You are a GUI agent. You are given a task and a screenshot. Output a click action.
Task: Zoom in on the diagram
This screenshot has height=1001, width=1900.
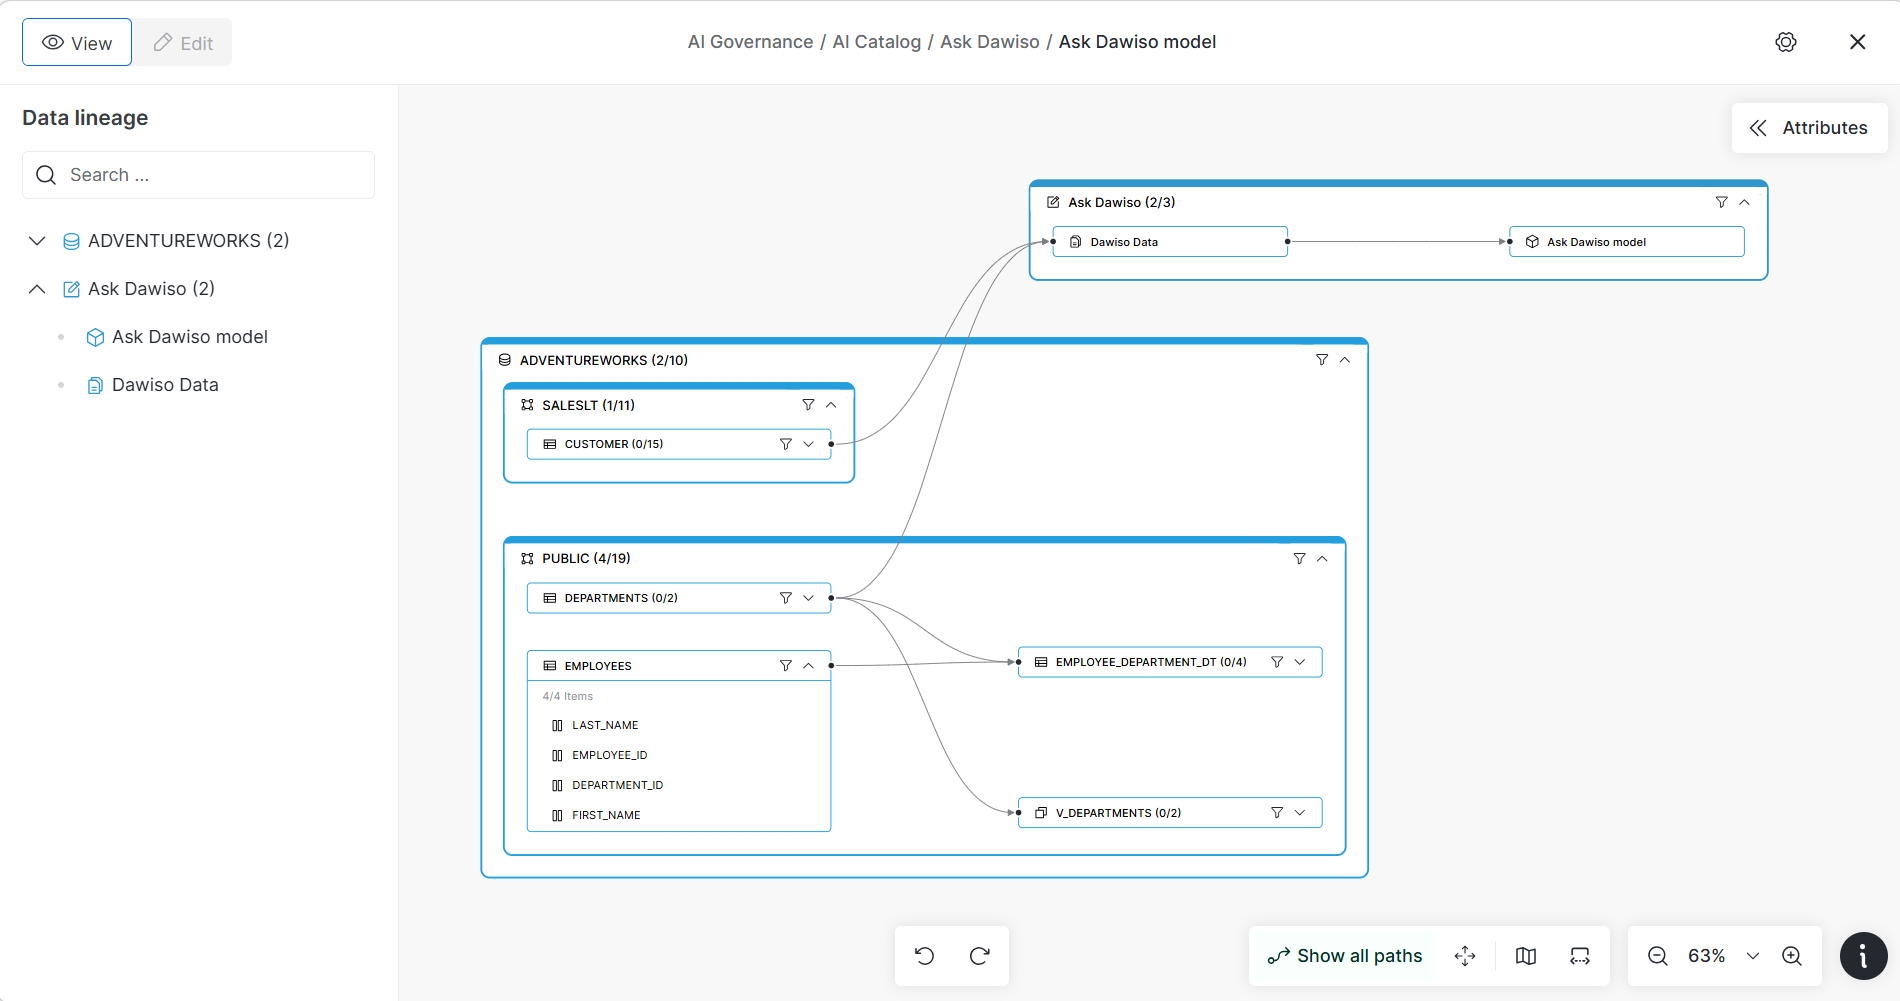click(x=1792, y=956)
